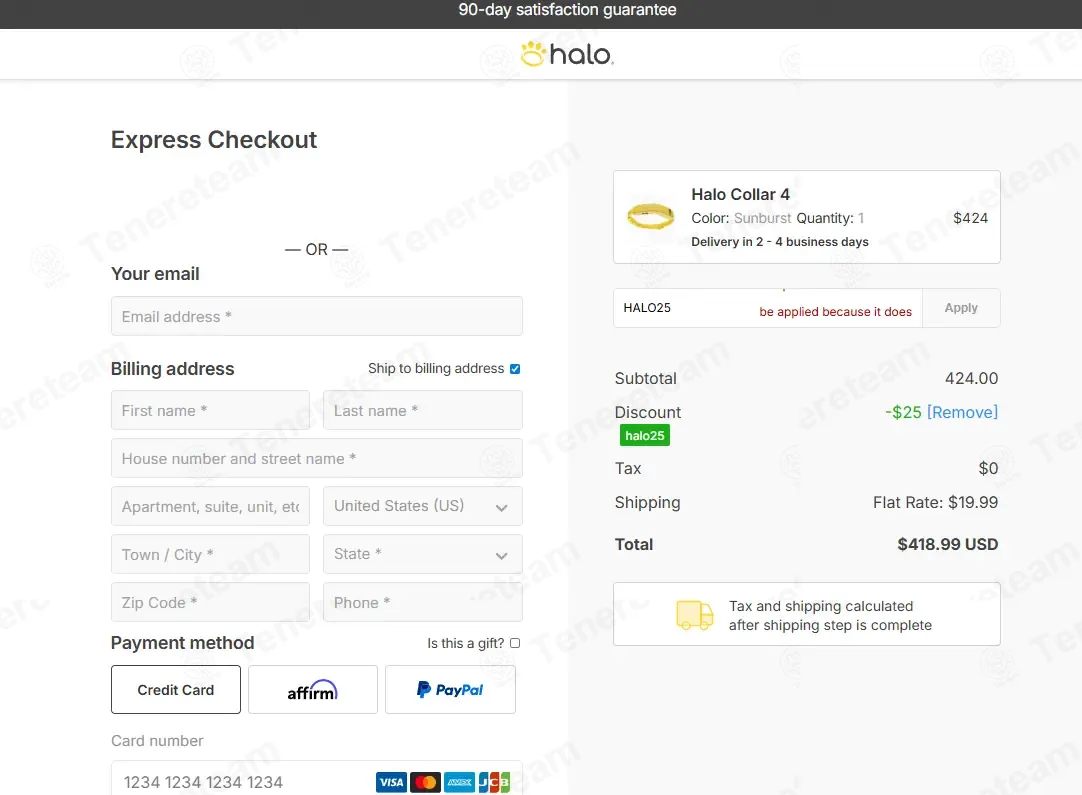Click the Phone number field
The image size is (1082, 795).
tap(422, 602)
